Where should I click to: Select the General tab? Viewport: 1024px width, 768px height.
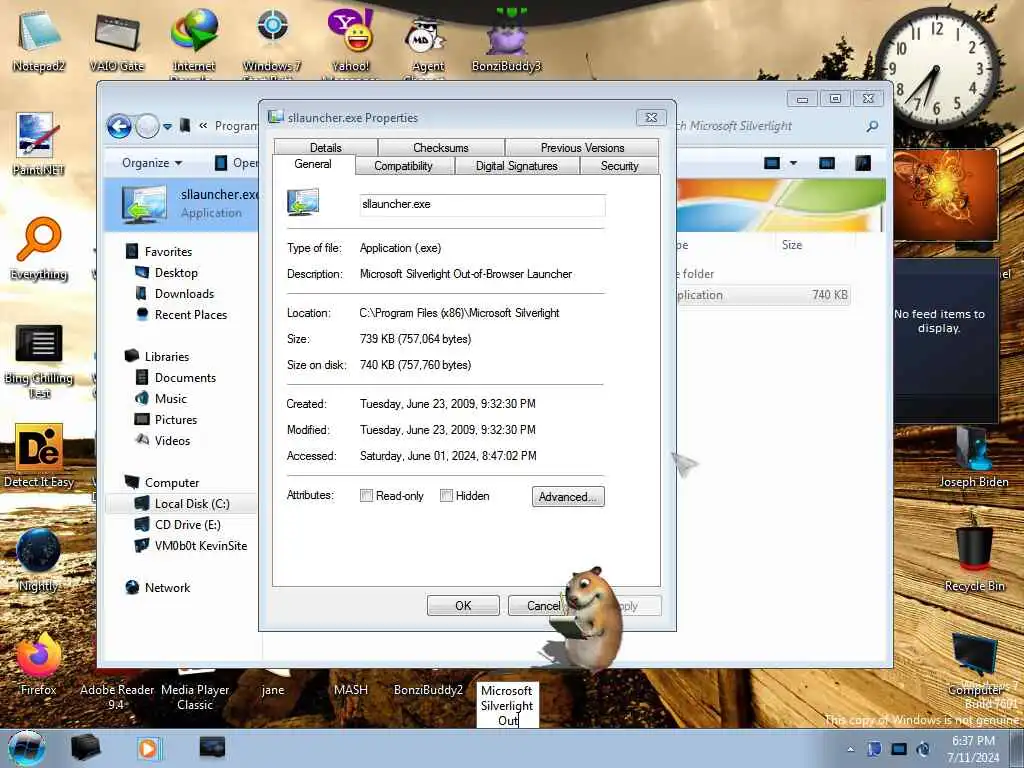tap(313, 165)
